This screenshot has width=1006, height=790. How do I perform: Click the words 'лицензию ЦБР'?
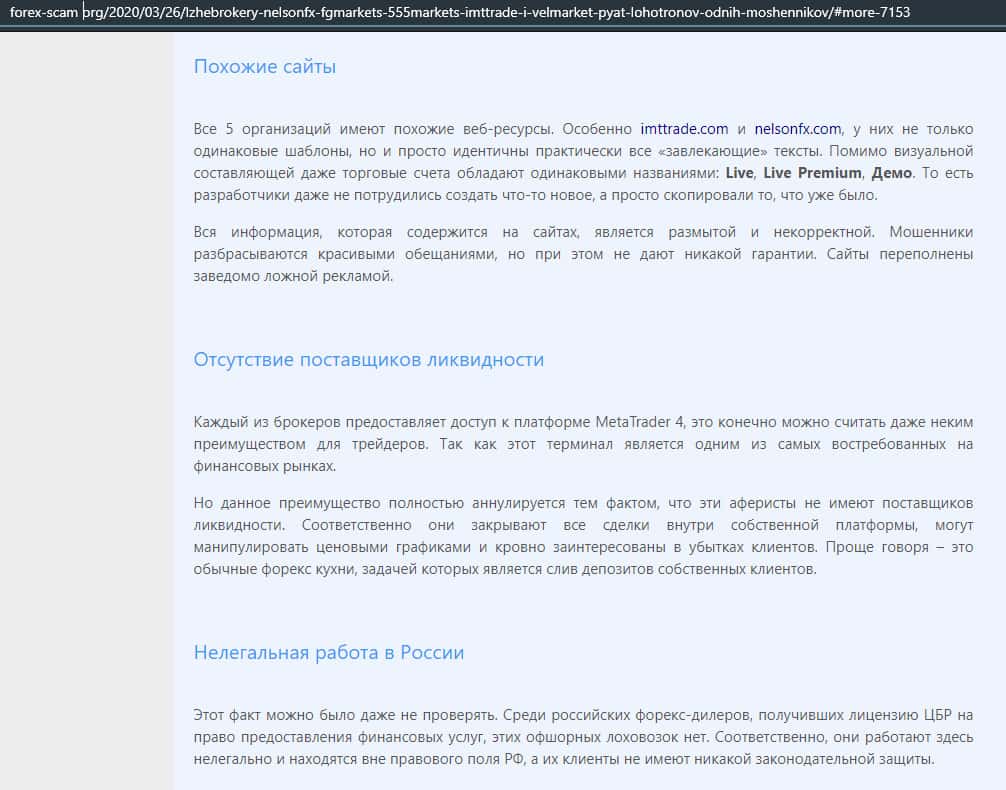point(899,715)
